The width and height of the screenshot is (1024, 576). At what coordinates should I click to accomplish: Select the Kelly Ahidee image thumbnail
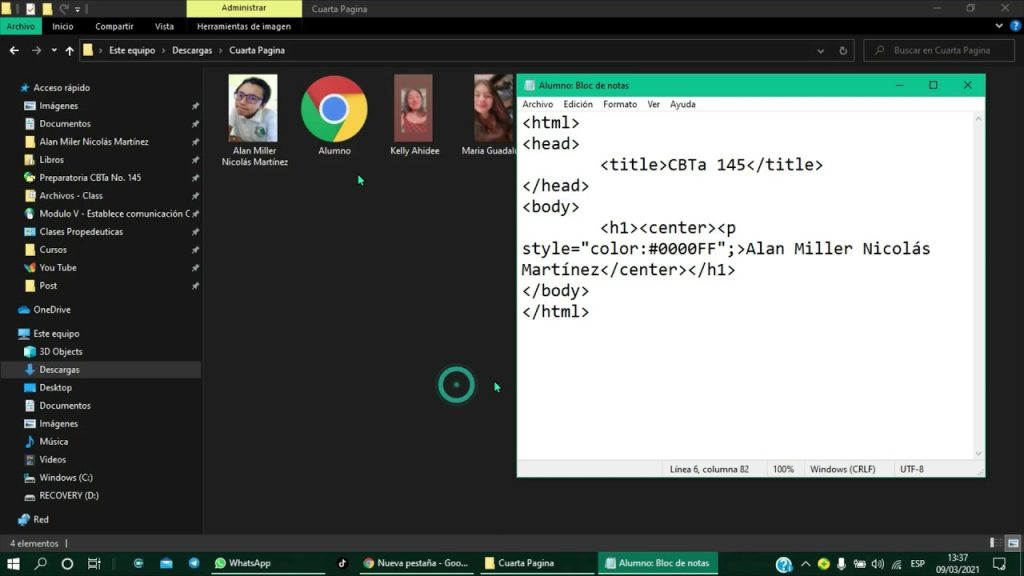[x=413, y=110]
